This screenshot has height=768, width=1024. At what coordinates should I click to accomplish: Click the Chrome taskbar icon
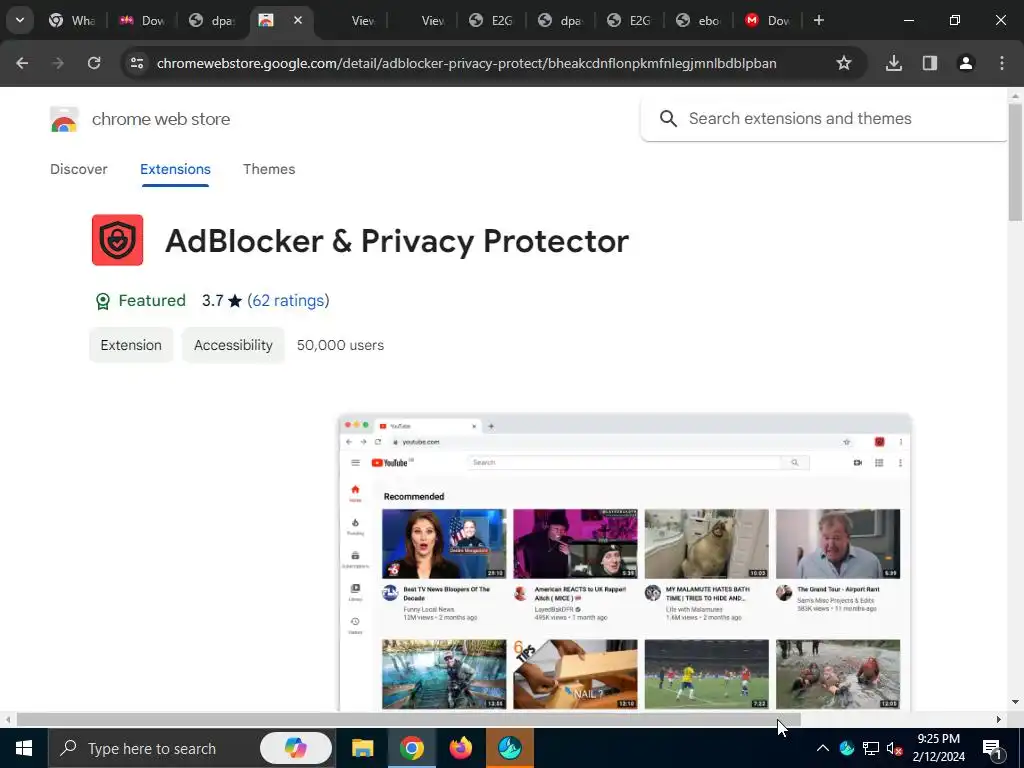tap(411, 748)
